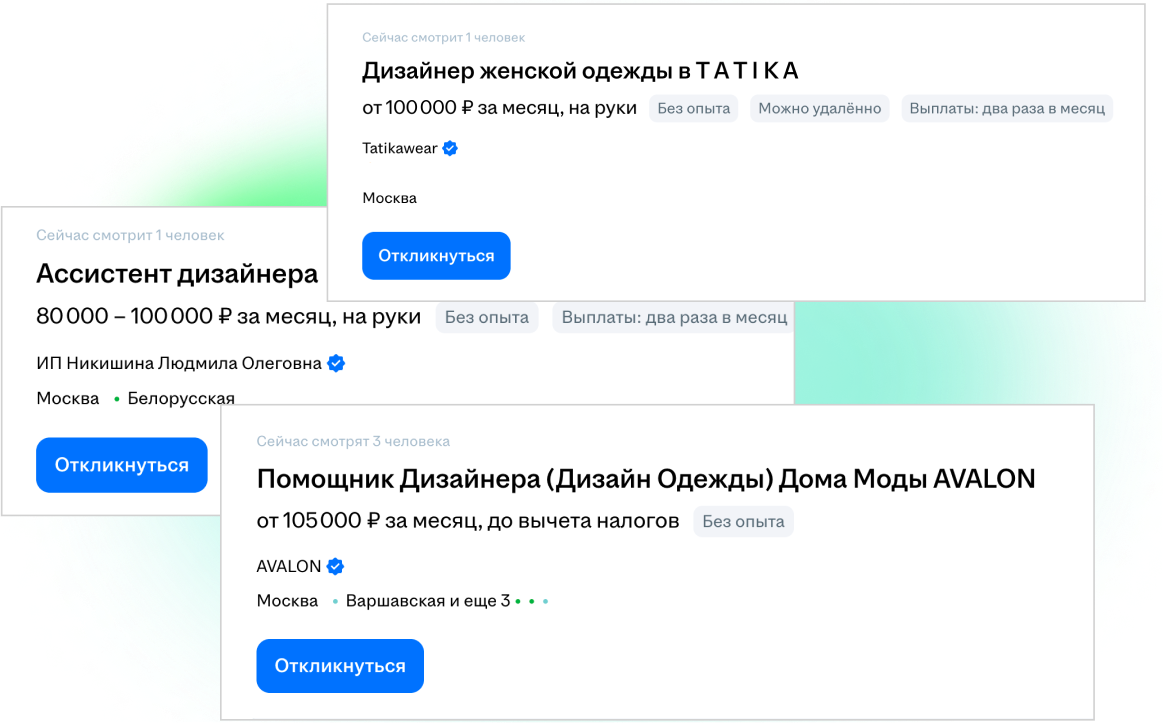Open the 'Ассистент дизайнера' vacancy title

tap(177, 274)
